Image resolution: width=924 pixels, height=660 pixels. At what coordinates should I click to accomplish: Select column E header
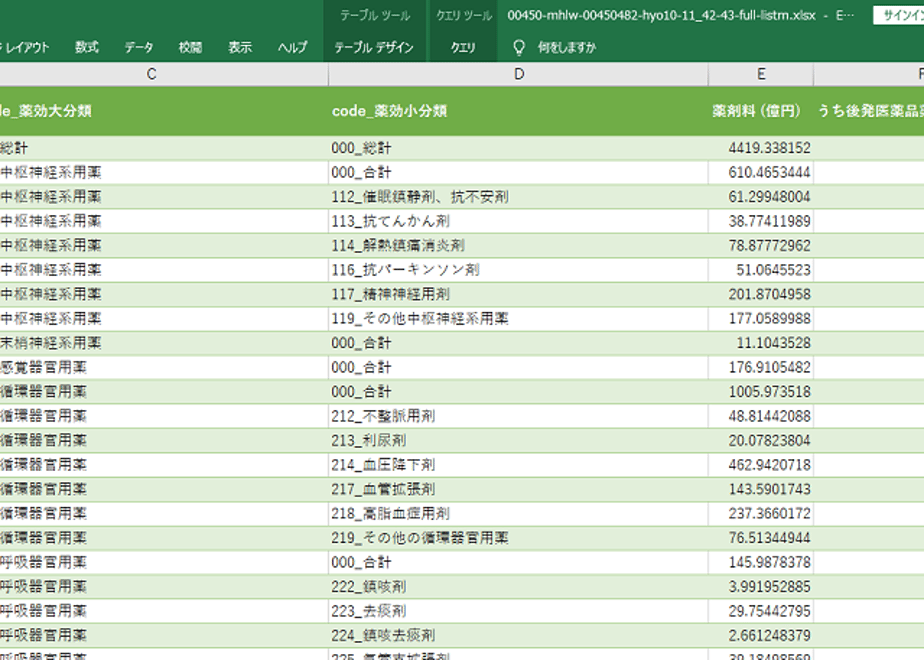pos(761,74)
